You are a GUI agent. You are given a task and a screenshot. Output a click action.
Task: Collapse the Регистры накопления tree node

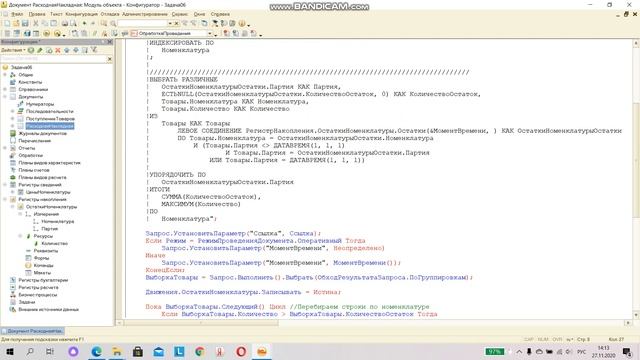(x=5, y=200)
